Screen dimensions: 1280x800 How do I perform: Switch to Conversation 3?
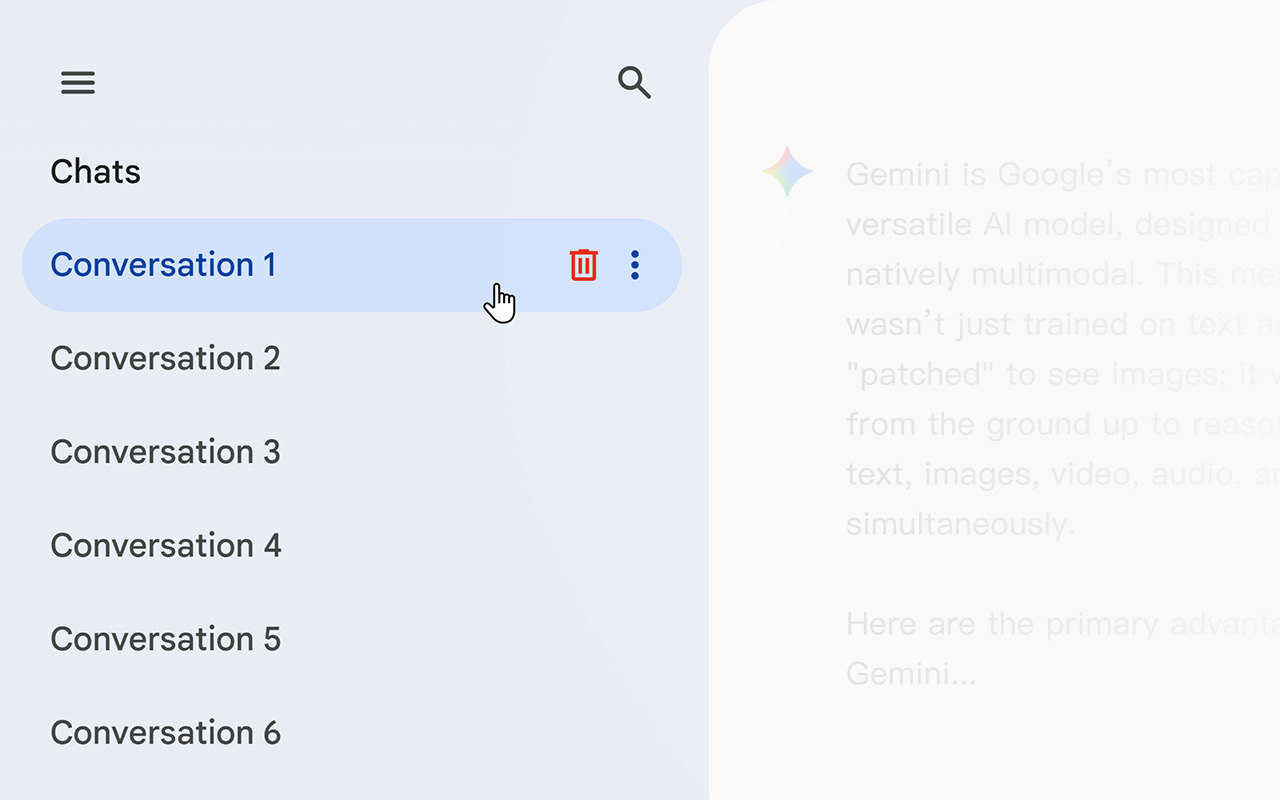166,452
